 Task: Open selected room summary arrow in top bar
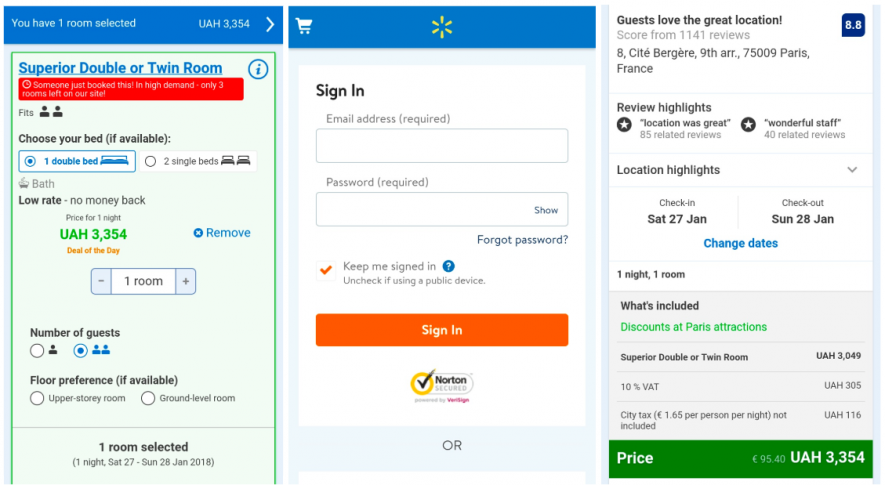[x=270, y=24]
